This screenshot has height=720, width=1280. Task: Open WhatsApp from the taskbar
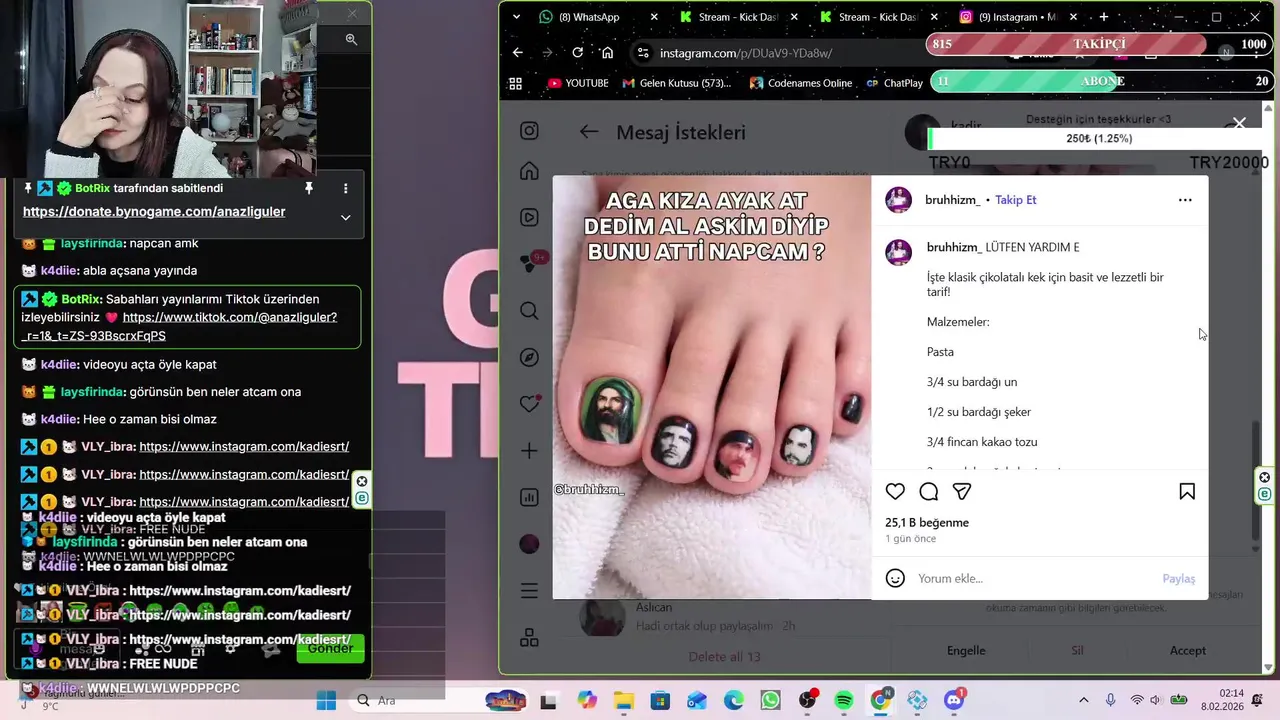(x=770, y=700)
